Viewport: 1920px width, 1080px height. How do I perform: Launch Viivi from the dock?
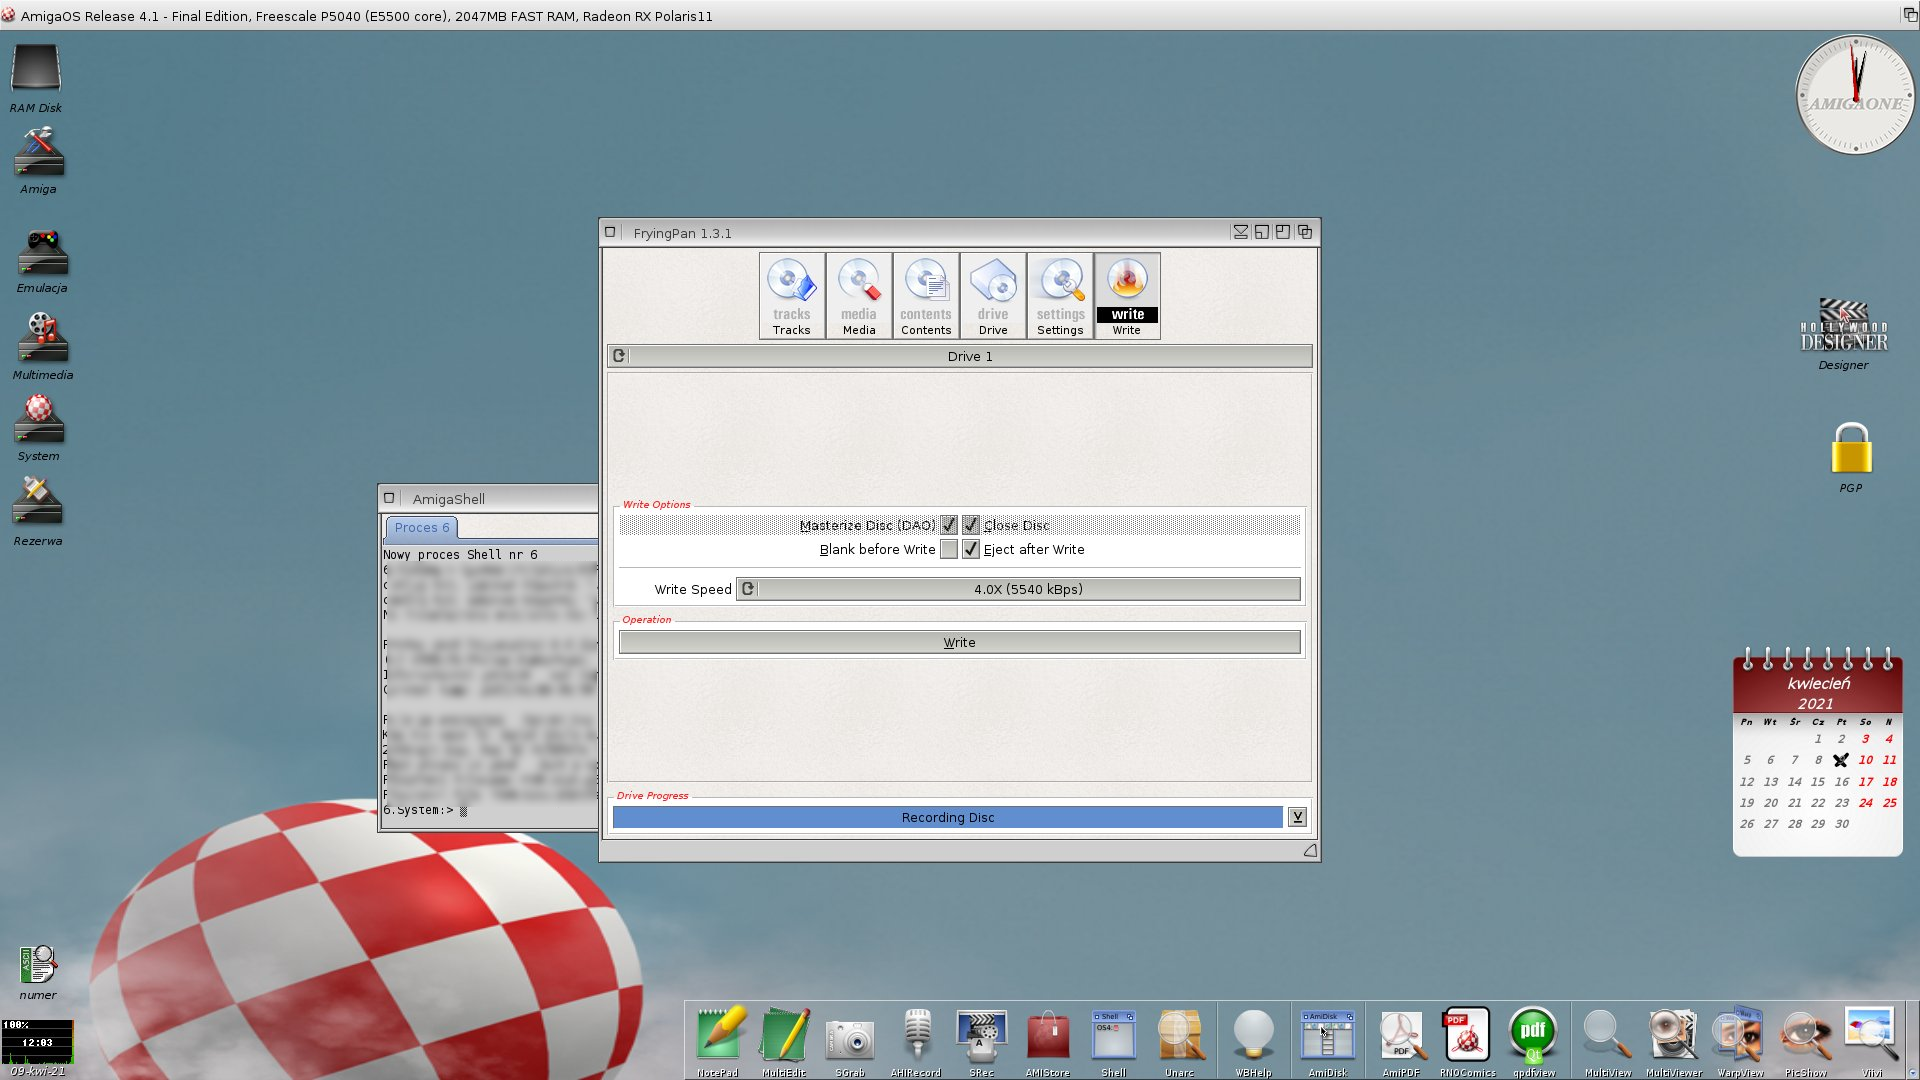[1871, 1041]
